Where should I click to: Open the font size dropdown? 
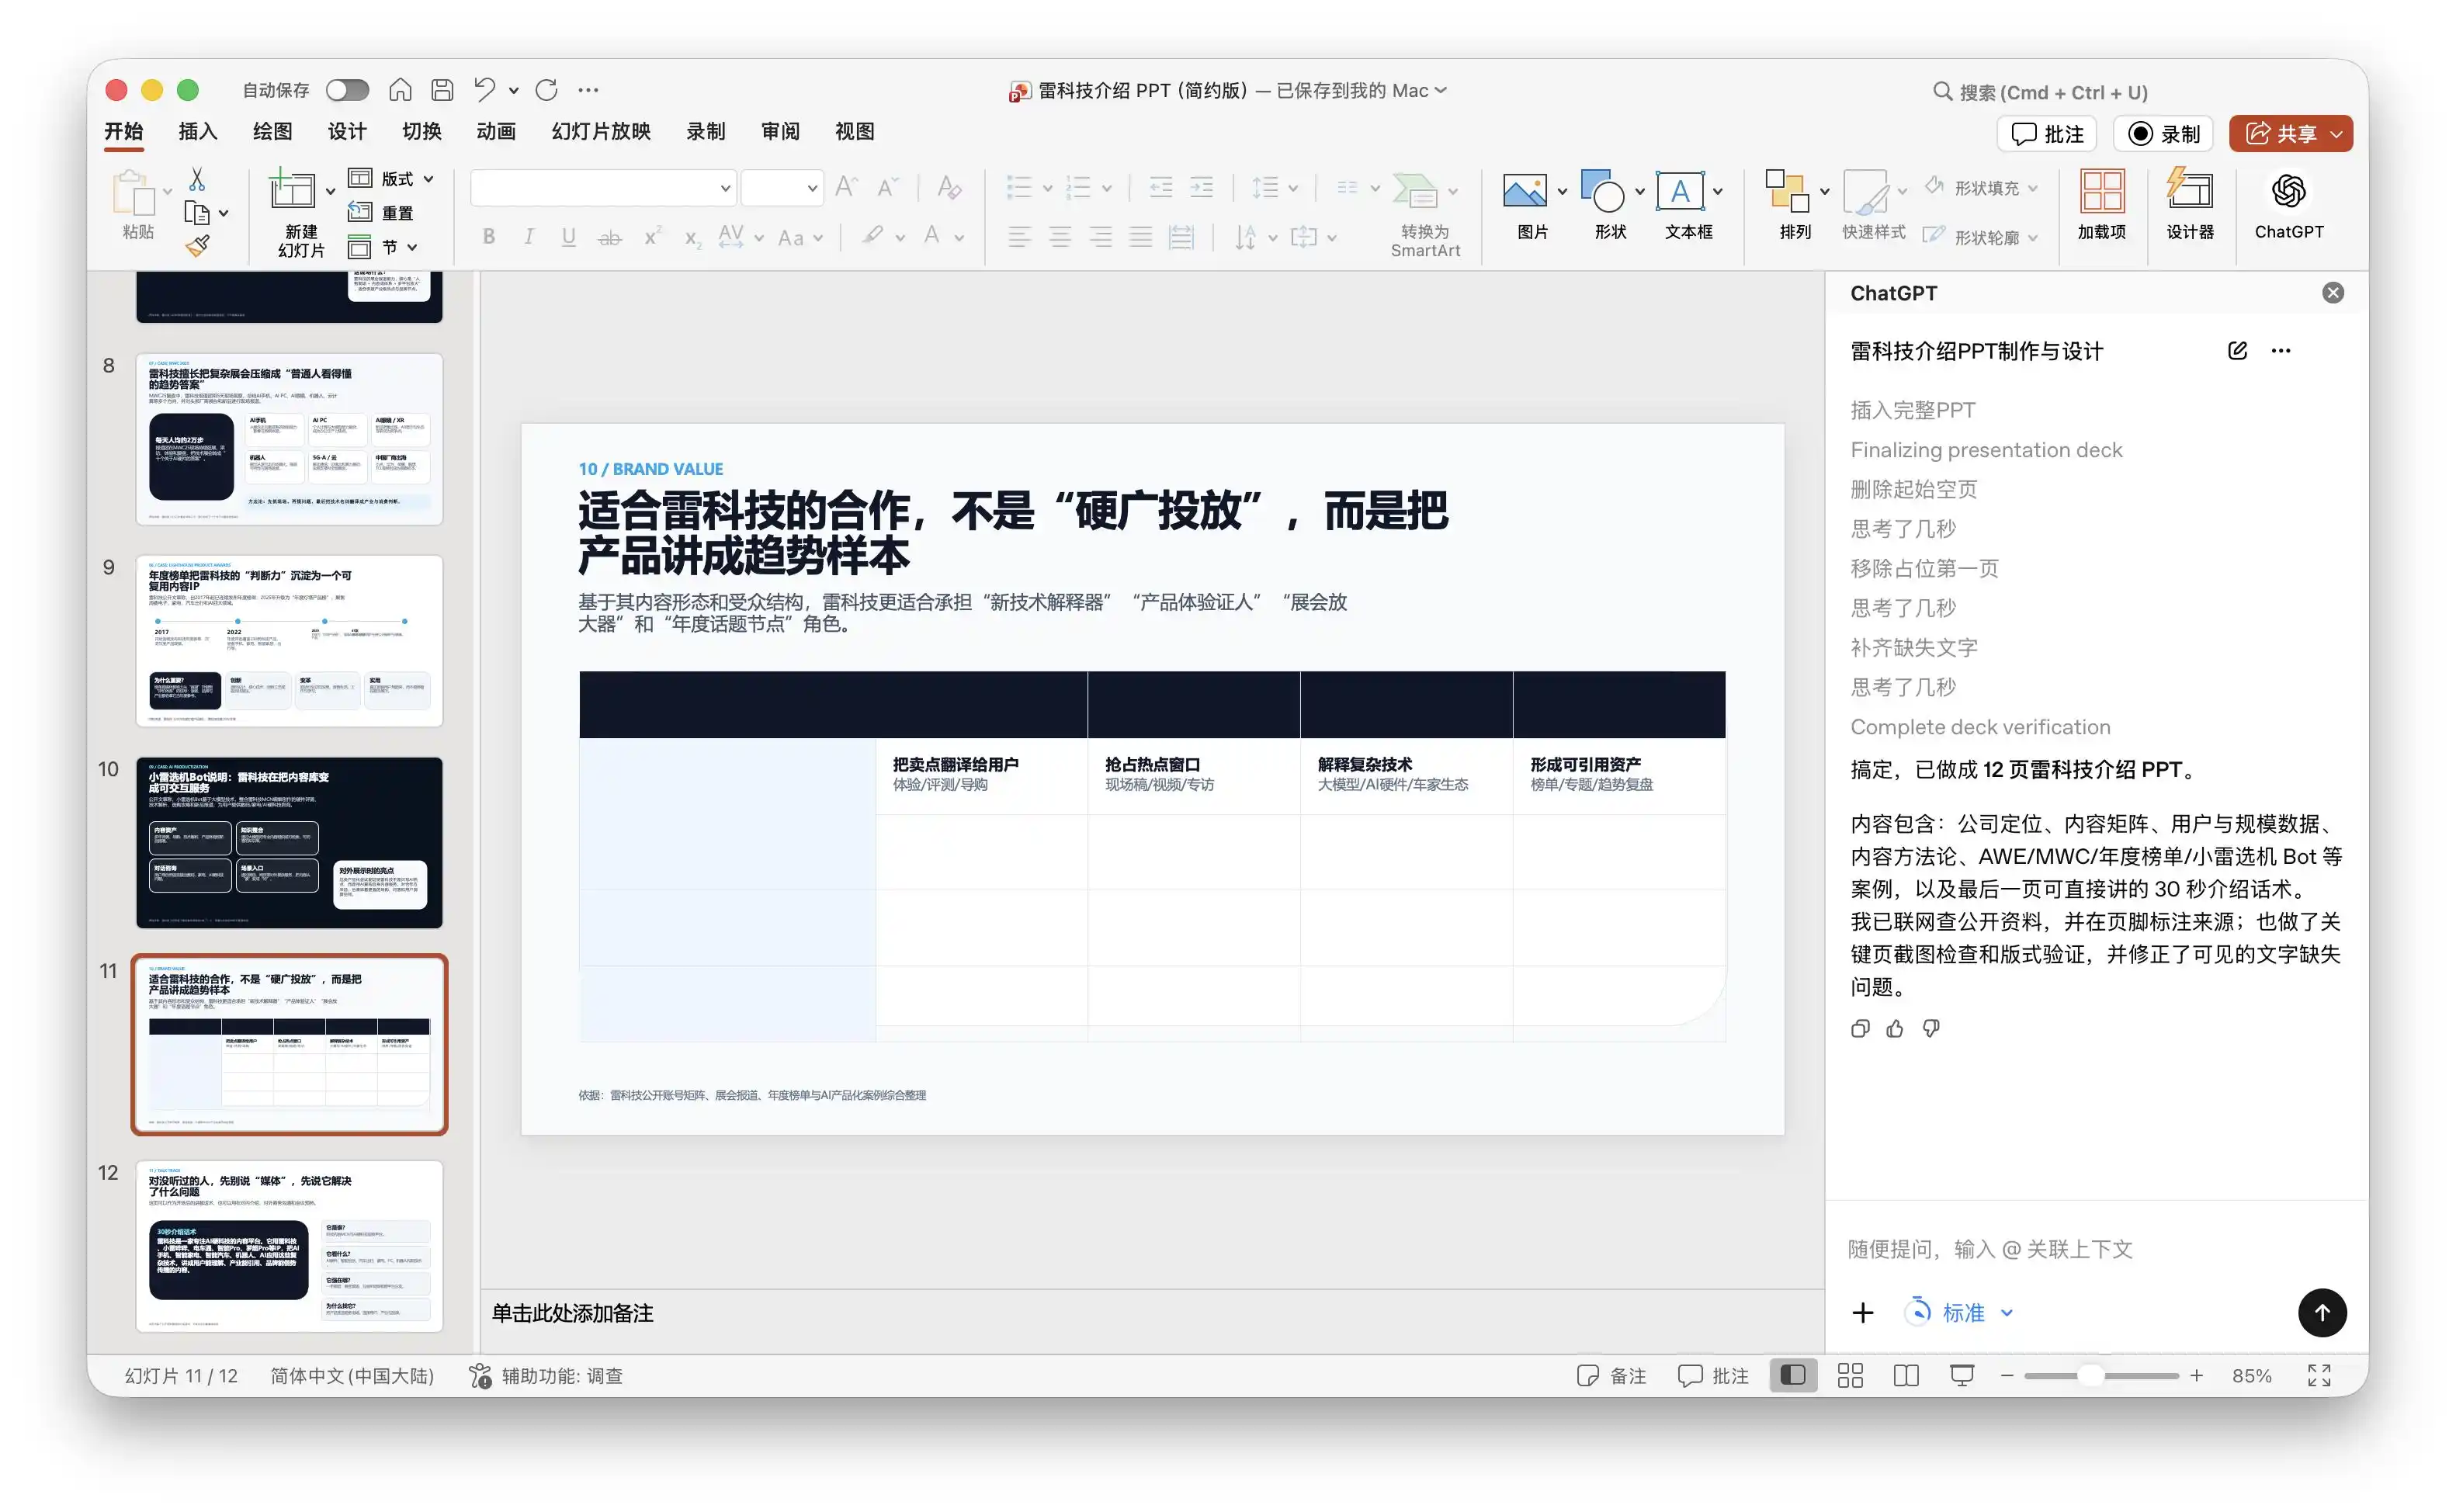[812, 188]
